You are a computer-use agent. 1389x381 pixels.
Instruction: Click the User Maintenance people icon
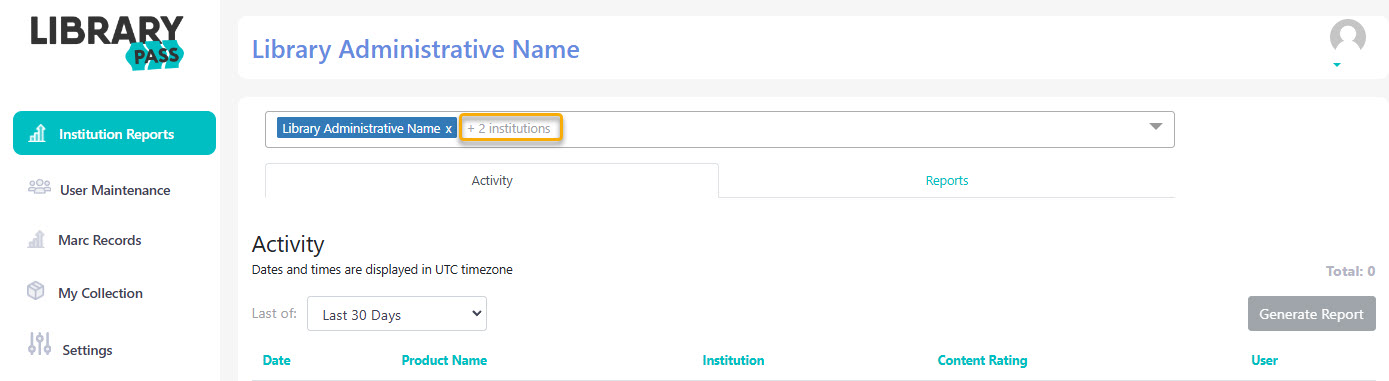tap(39, 188)
